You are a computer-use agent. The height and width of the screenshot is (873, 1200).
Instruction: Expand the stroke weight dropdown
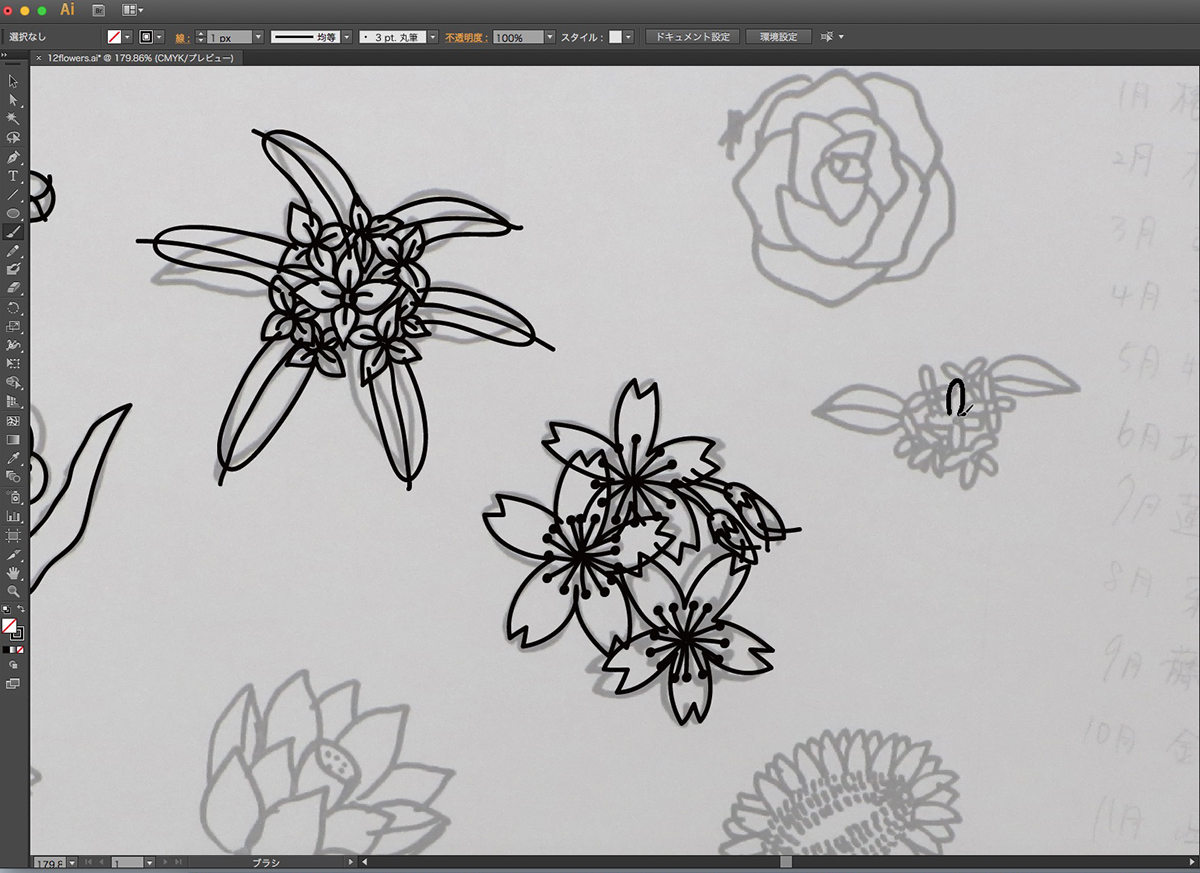pyautogui.click(x=258, y=37)
